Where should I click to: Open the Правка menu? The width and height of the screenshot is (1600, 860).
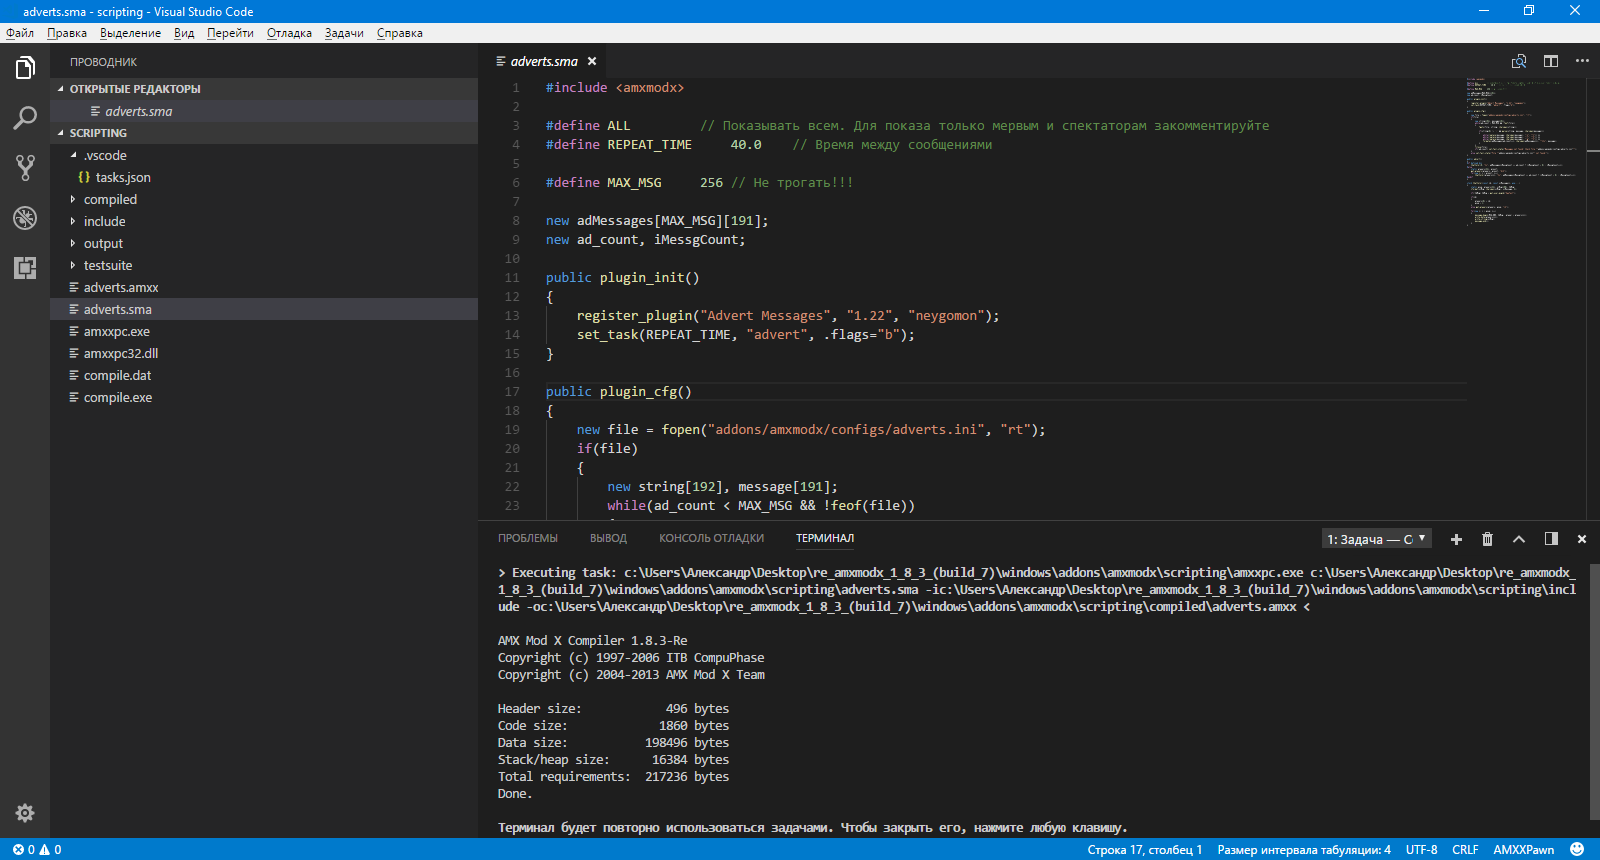(x=67, y=33)
